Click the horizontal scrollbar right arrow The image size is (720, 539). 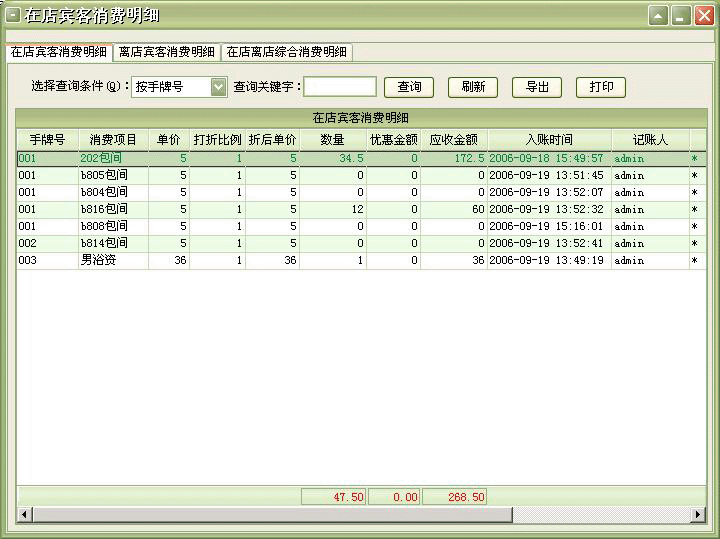[699, 514]
